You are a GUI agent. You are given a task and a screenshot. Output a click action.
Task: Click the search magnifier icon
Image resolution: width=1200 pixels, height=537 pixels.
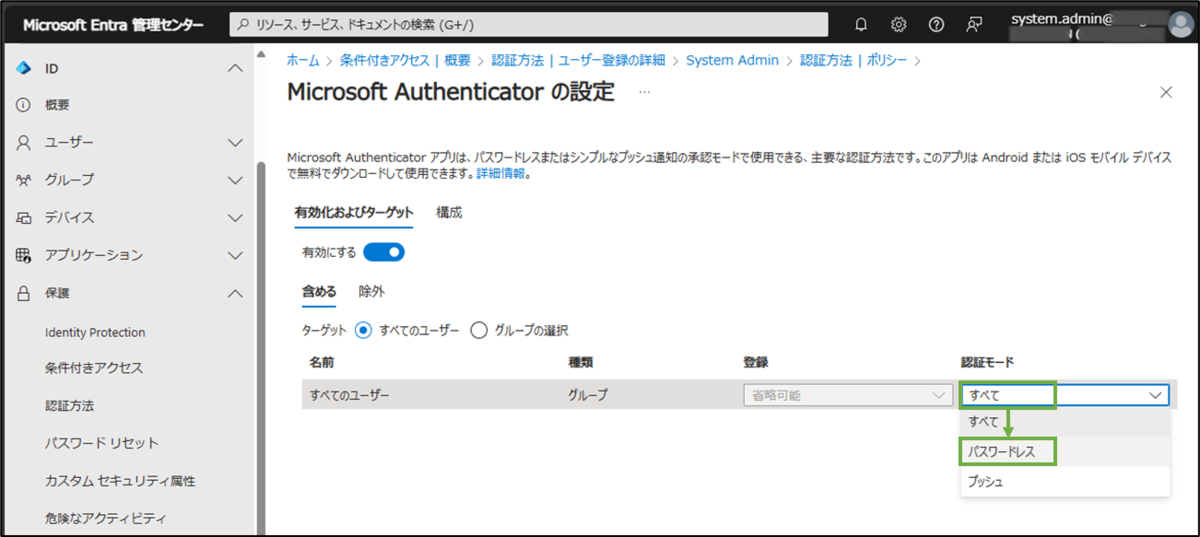click(x=243, y=24)
